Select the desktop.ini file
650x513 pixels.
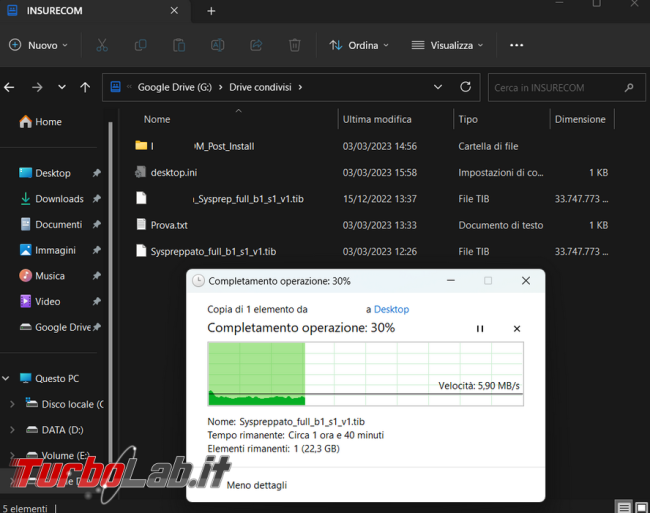point(371,173)
